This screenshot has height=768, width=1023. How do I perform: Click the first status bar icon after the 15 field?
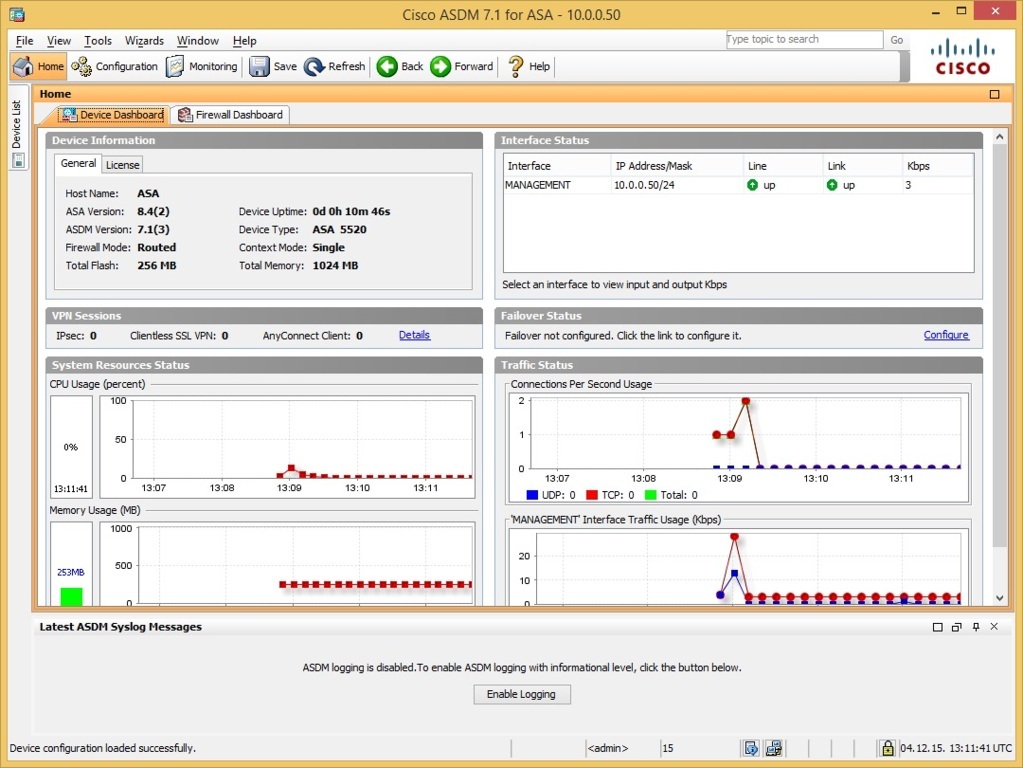751,748
